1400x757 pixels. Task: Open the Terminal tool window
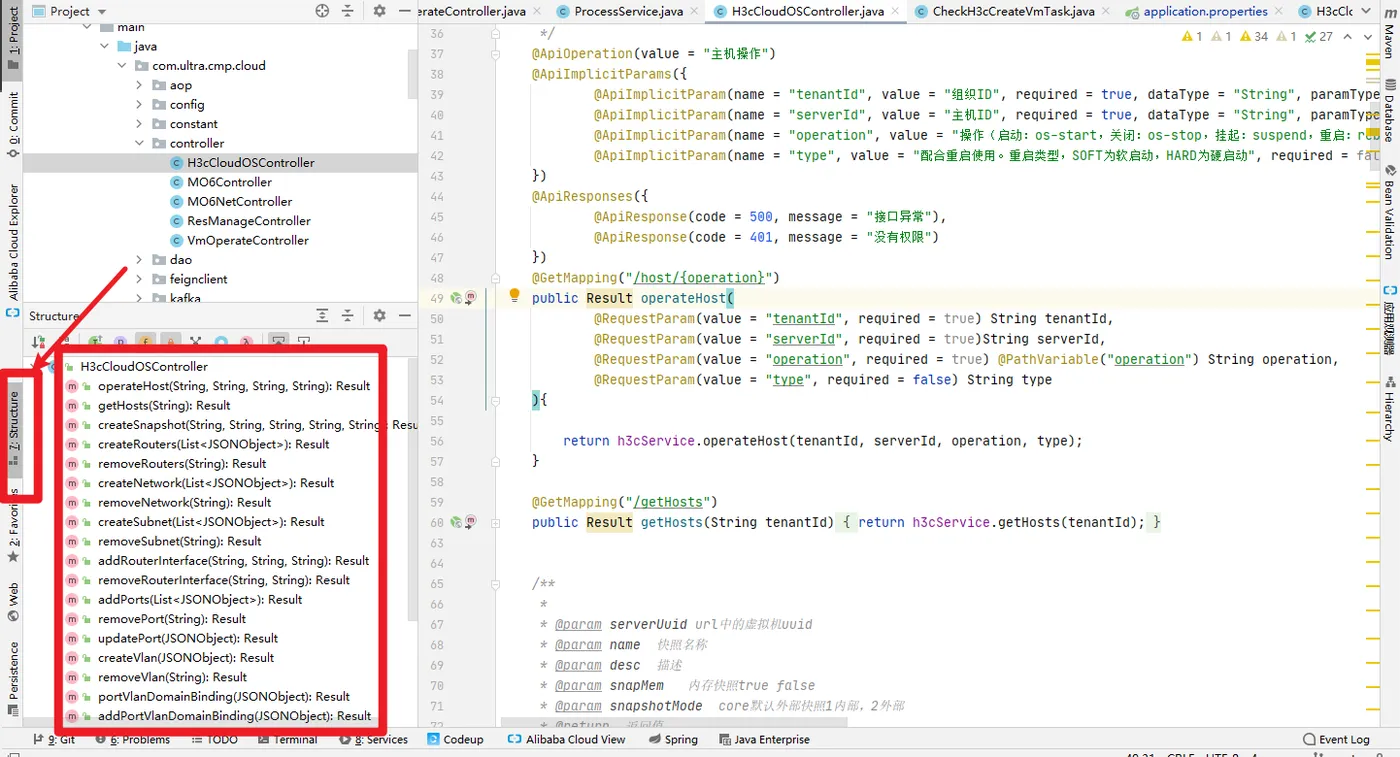coord(286,740)
